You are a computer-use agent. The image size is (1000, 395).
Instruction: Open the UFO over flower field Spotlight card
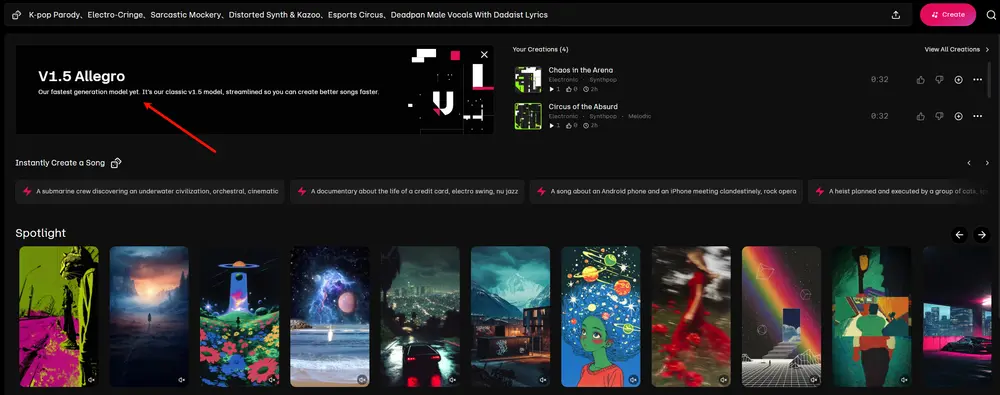click(240, 317)
